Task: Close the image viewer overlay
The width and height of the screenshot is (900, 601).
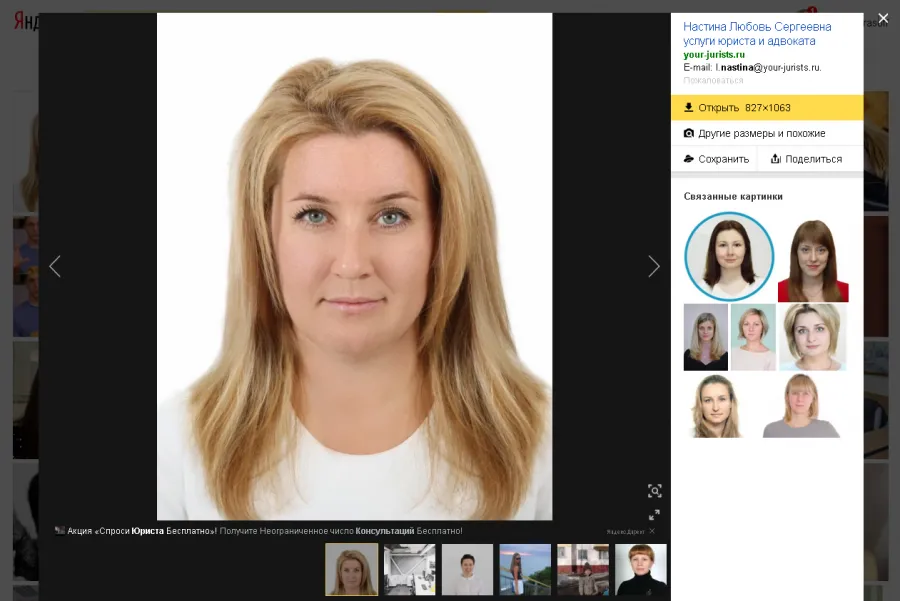Action: tap(883, 18)
